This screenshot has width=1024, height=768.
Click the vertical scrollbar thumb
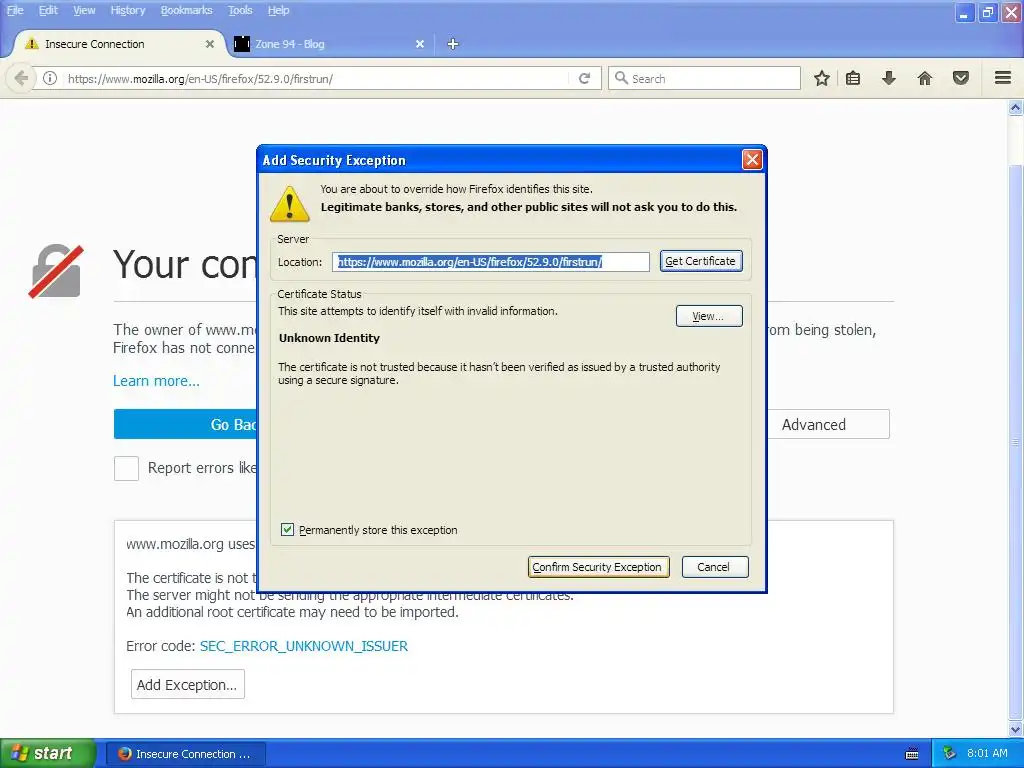(1016, 443)
